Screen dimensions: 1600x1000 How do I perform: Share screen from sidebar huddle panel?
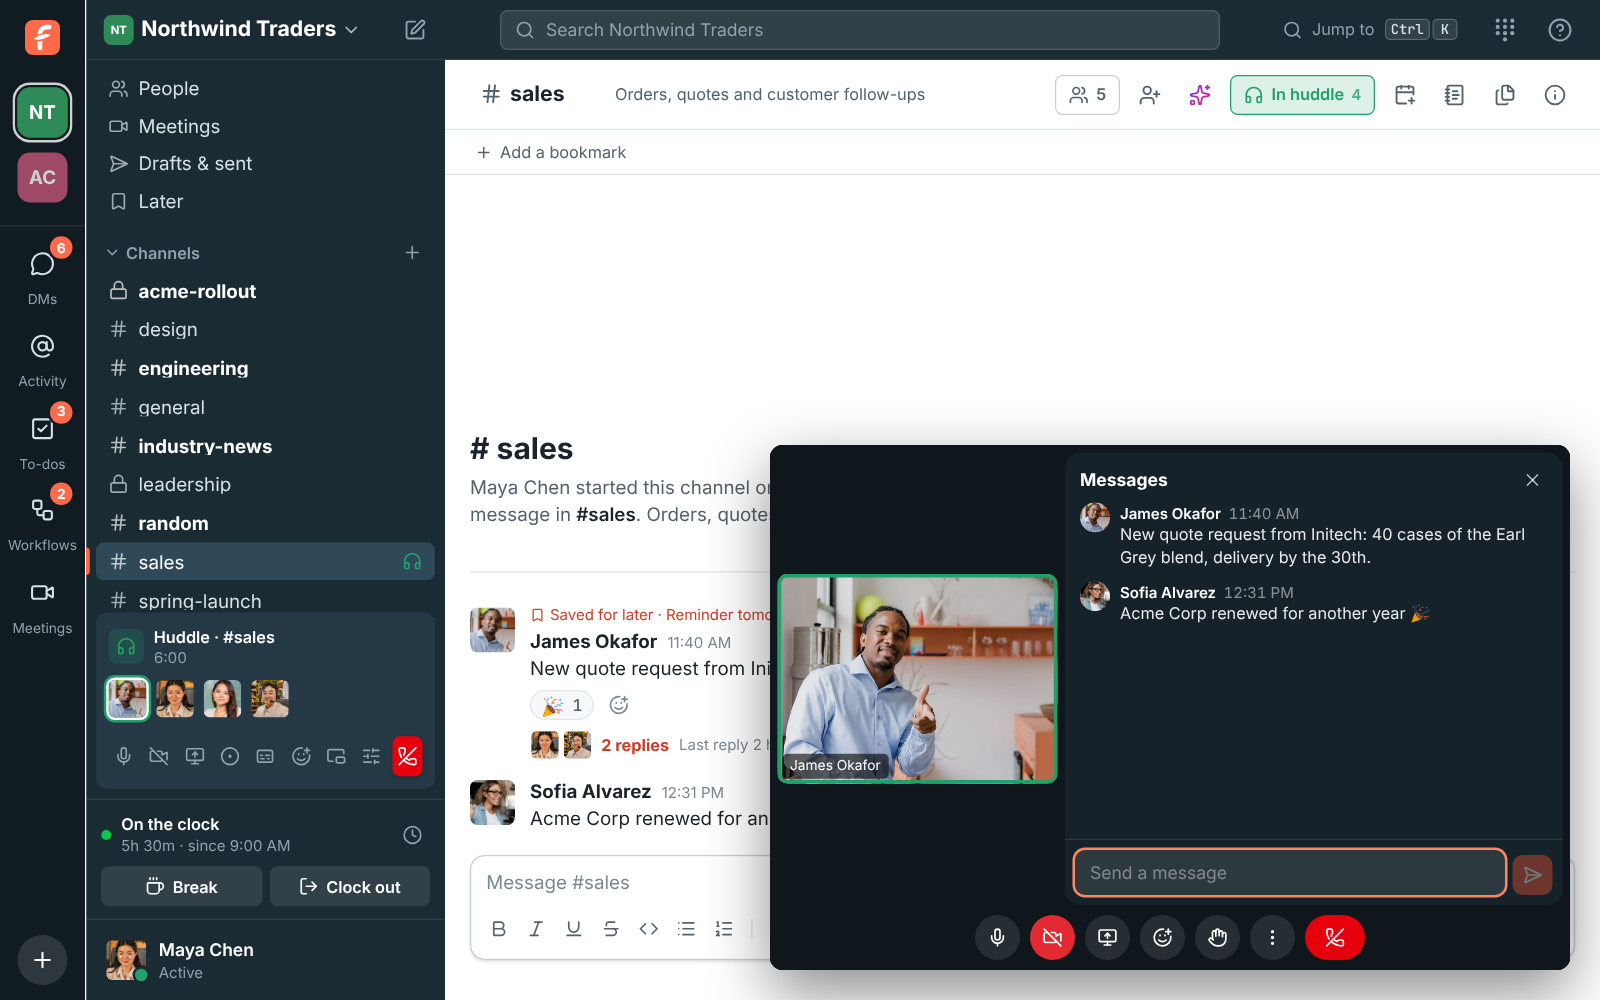coord(195,756)
